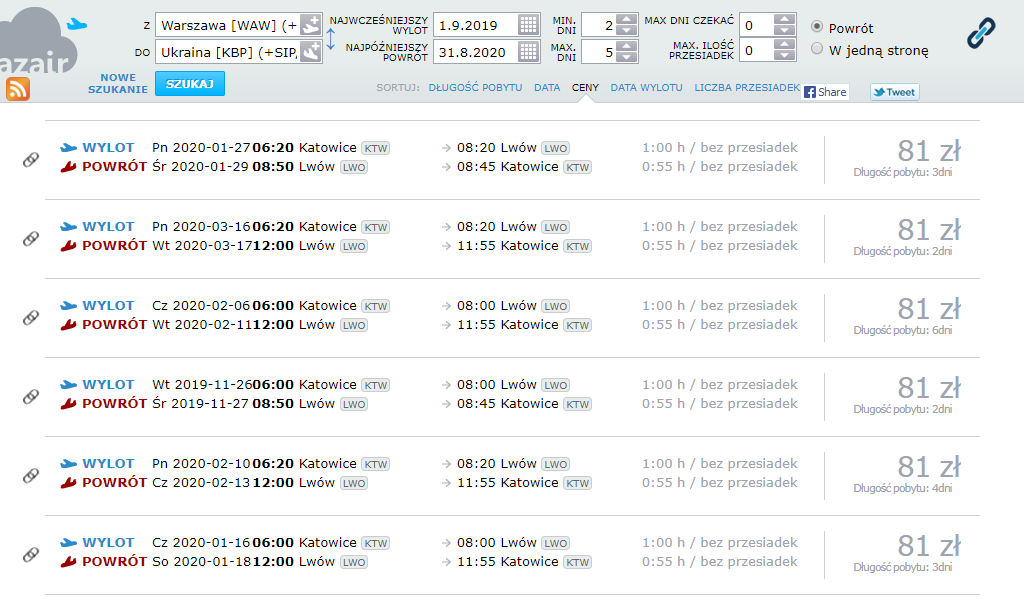This screenshot has width=1024, height=609.
Task: Decrease max ilość przesiadek value
Action: [784, 56]
